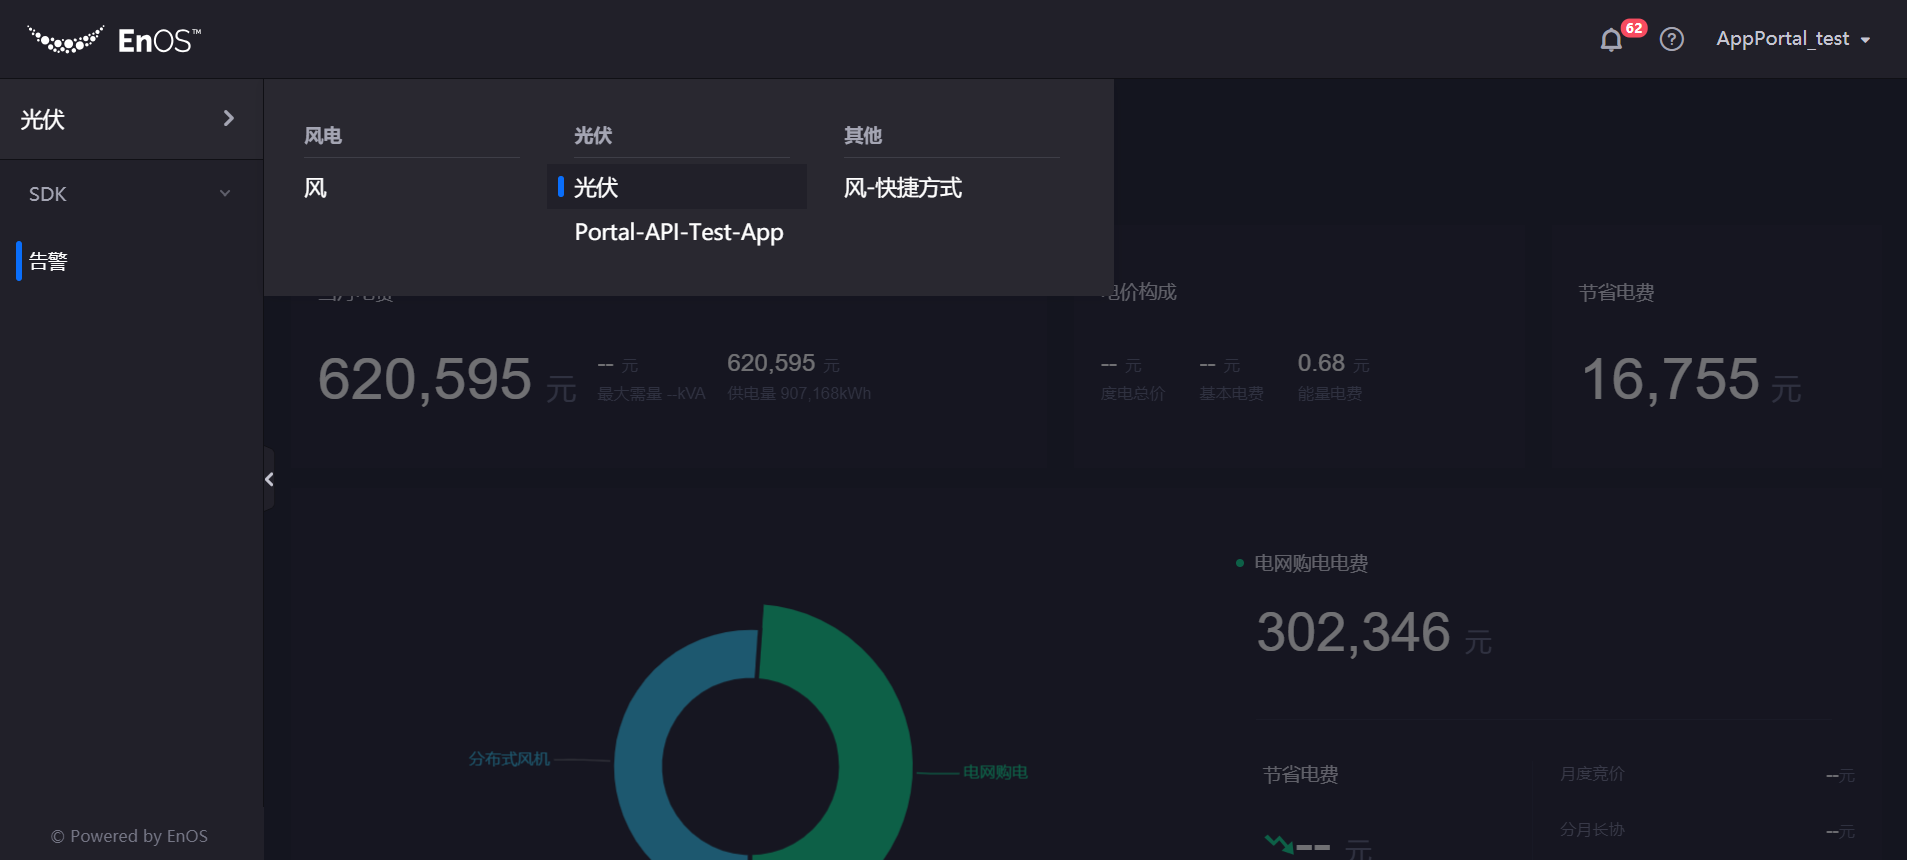The height and width of the screenshot is (860, 1907).
Task: Open the notification bell
Action: [x=1610, y=40]
